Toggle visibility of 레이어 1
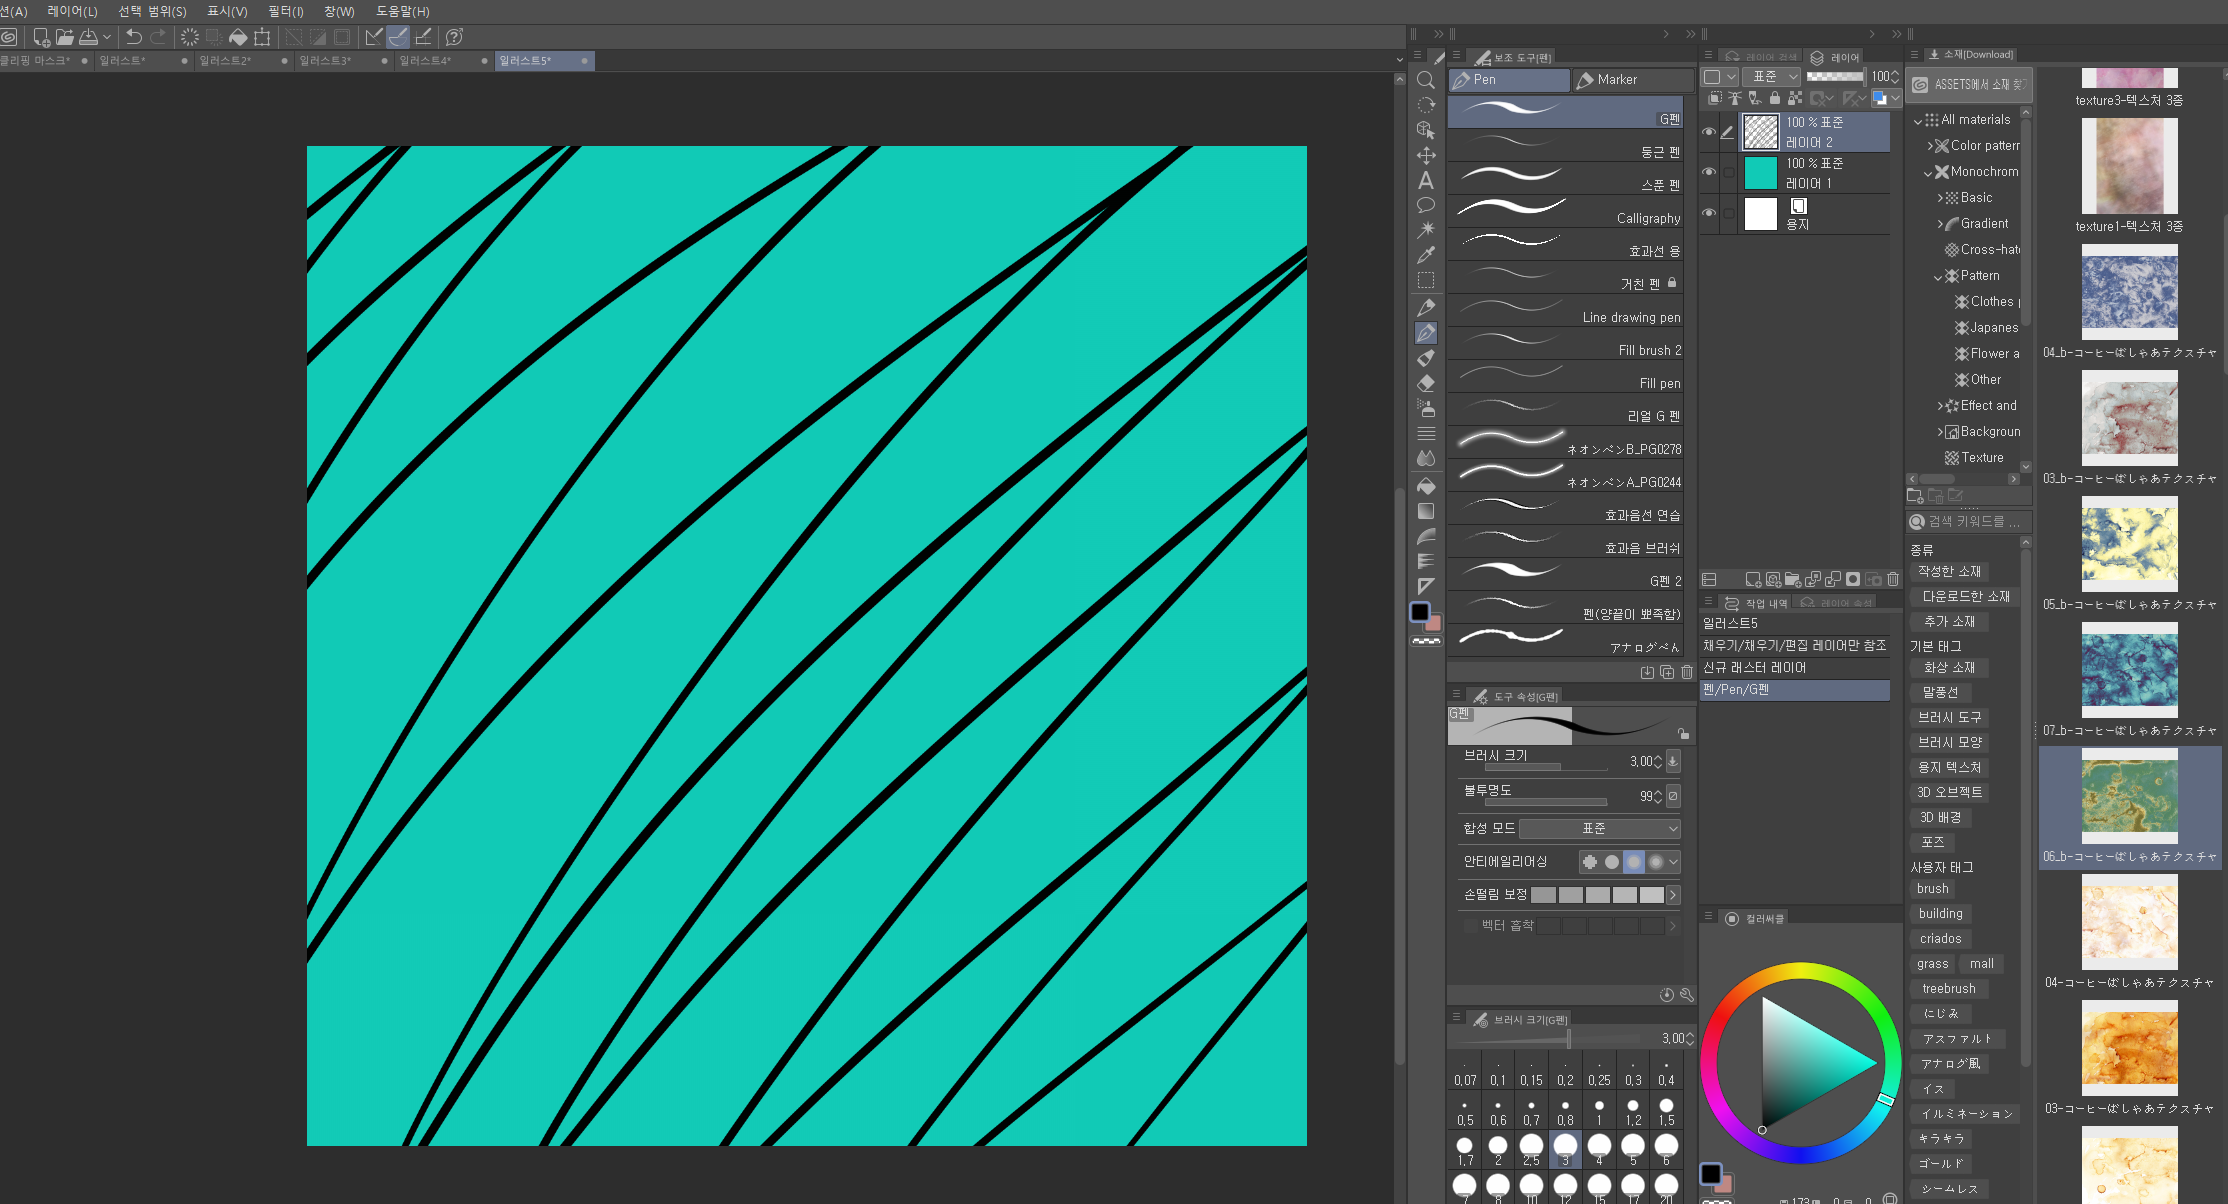 point(1709,172)
